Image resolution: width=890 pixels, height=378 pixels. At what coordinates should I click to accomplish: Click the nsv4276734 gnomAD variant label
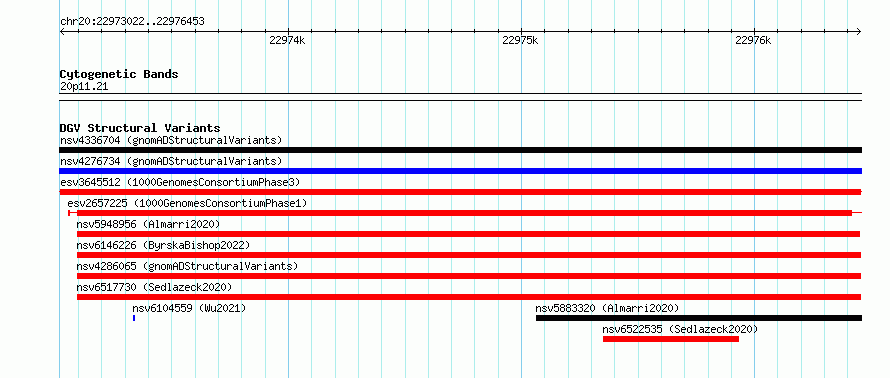coord(171,161)
